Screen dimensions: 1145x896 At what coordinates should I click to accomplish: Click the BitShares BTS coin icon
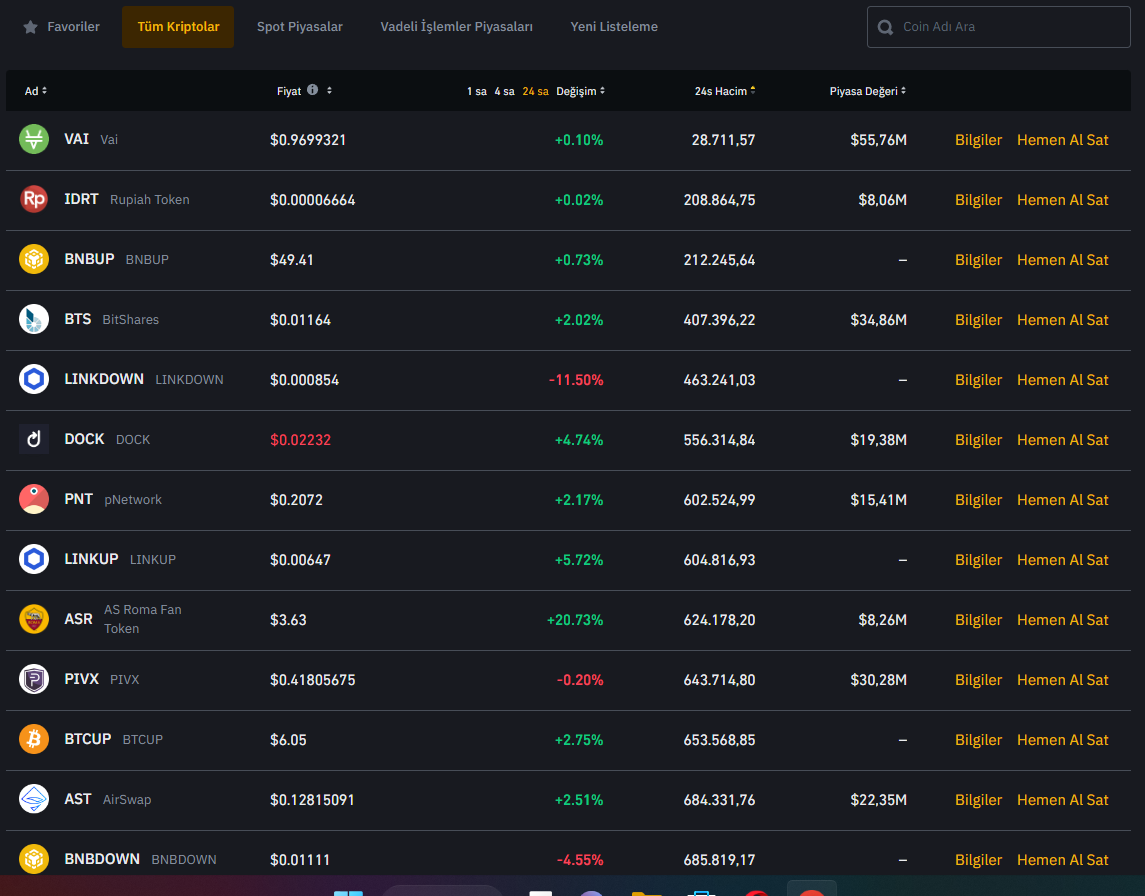click(x=34, y=320)
